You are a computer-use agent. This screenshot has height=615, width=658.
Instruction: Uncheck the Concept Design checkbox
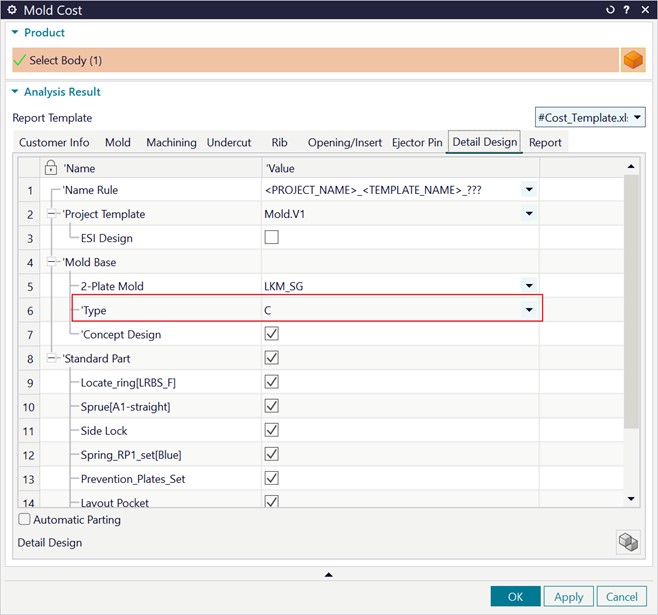tap(272, 334)
